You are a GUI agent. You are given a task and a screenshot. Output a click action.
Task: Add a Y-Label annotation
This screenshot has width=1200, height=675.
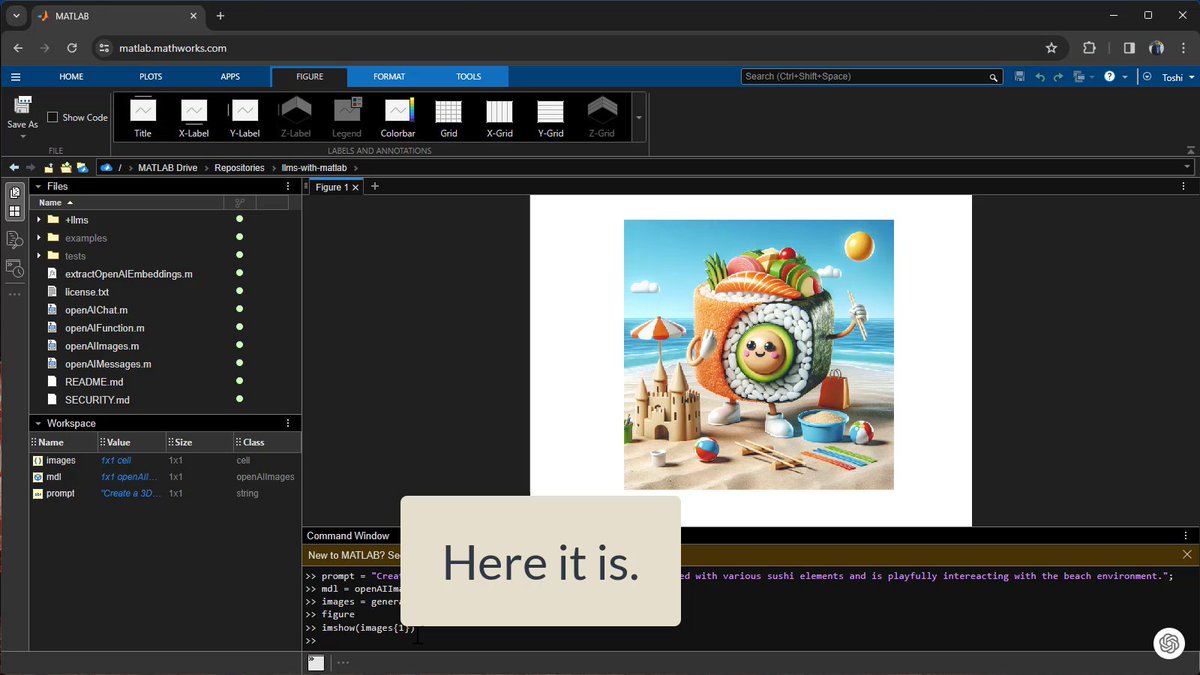[x=245, y=118]
